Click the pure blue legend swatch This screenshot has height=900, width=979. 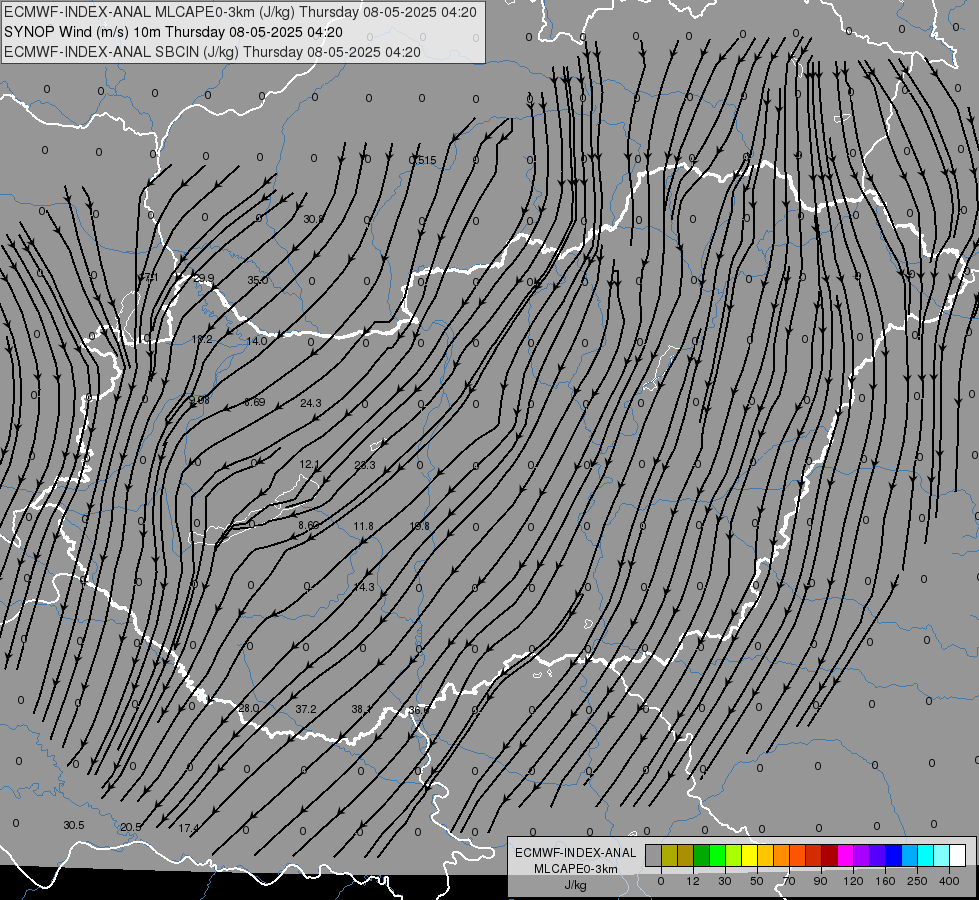(x=893, y=856)
